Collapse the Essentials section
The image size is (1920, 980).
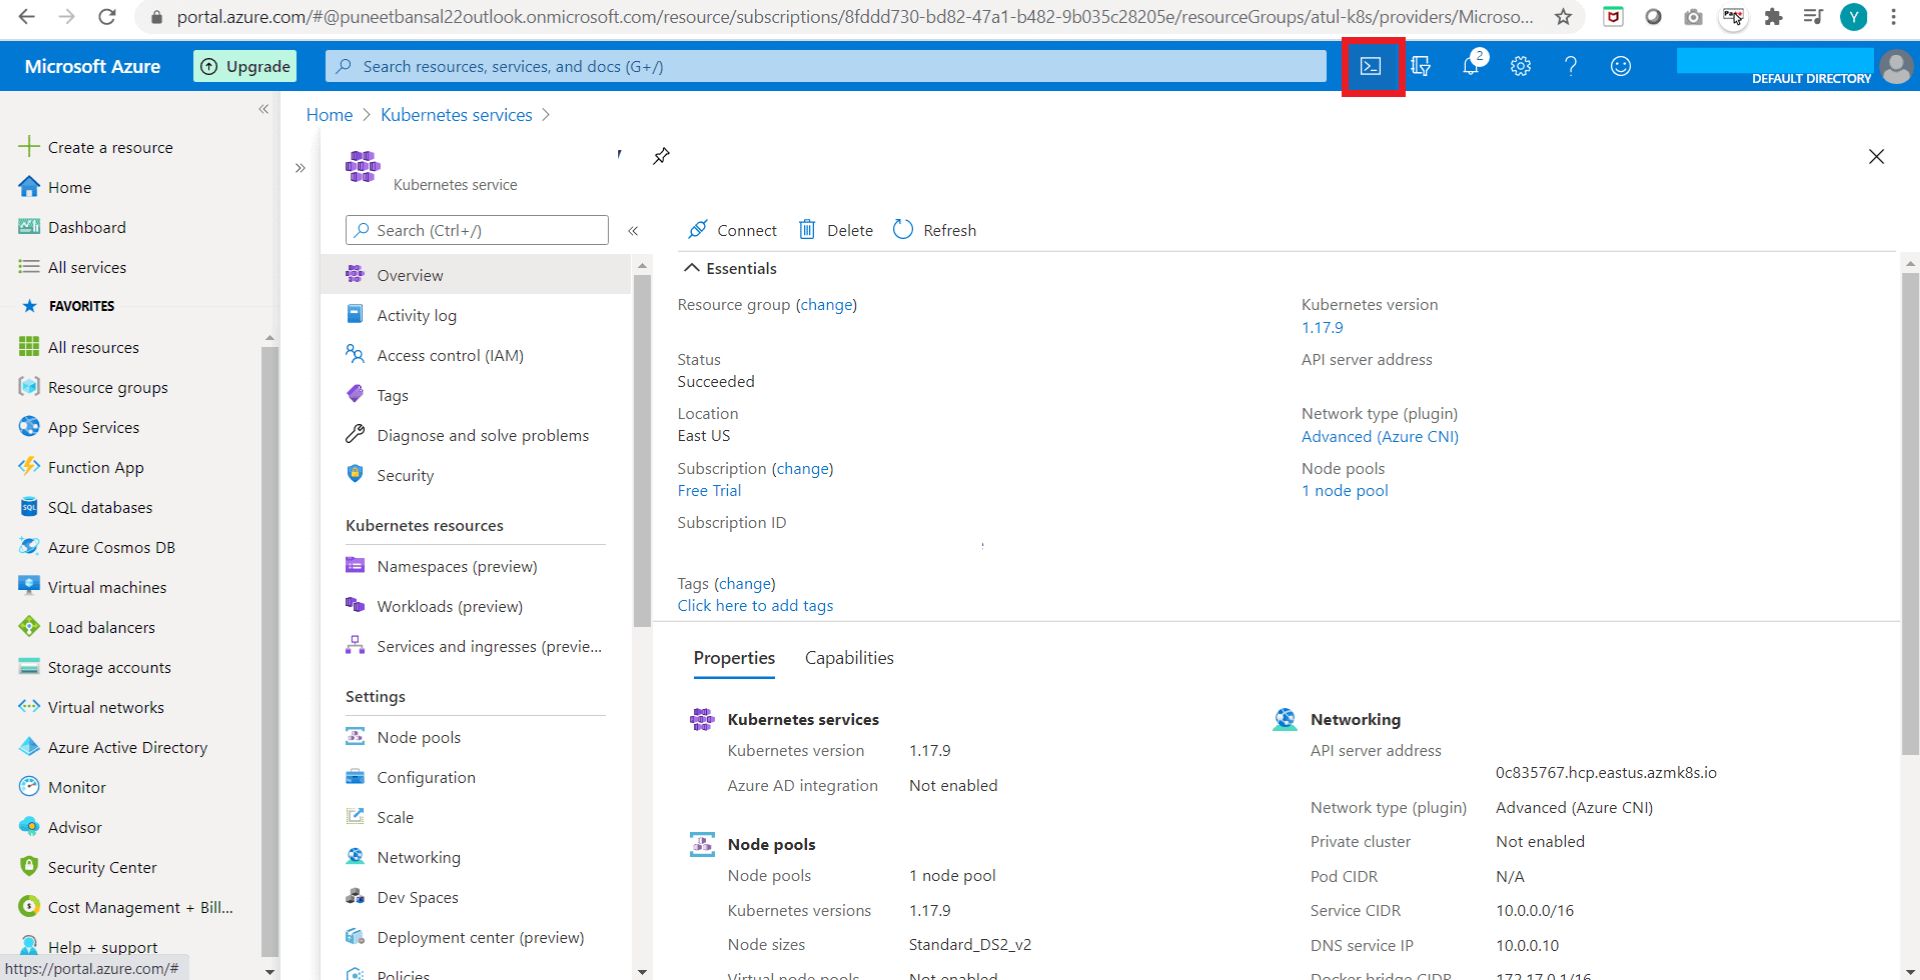[730, 268]
